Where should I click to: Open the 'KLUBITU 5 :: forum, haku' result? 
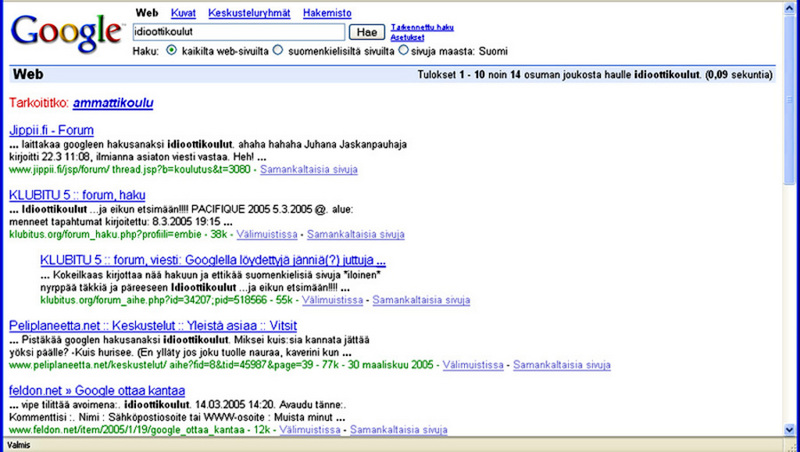point(77,195)
